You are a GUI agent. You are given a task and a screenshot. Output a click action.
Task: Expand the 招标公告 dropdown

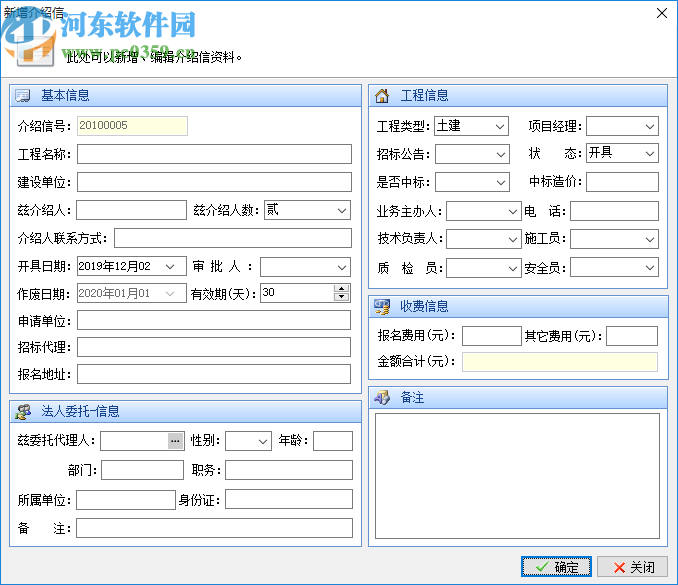472,154
